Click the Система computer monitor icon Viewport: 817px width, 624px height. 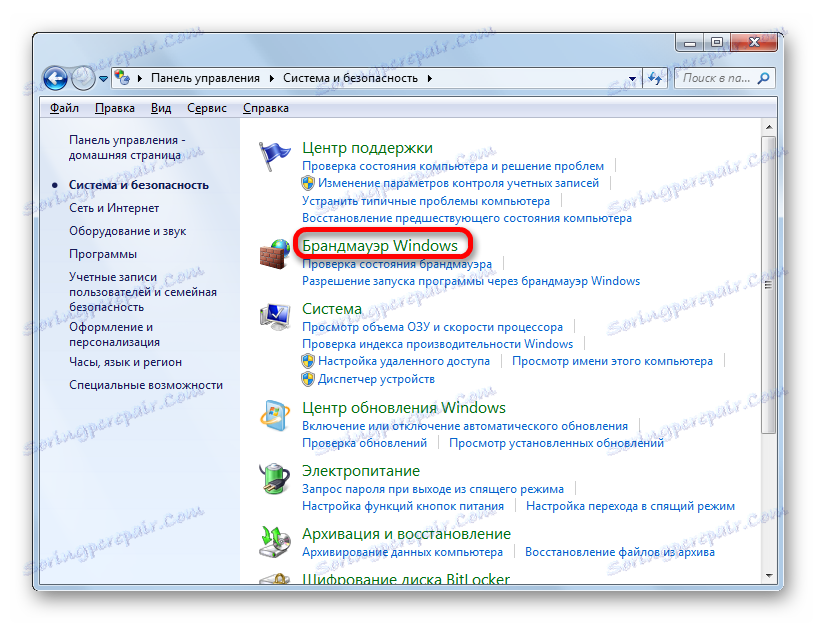point(275,317)
